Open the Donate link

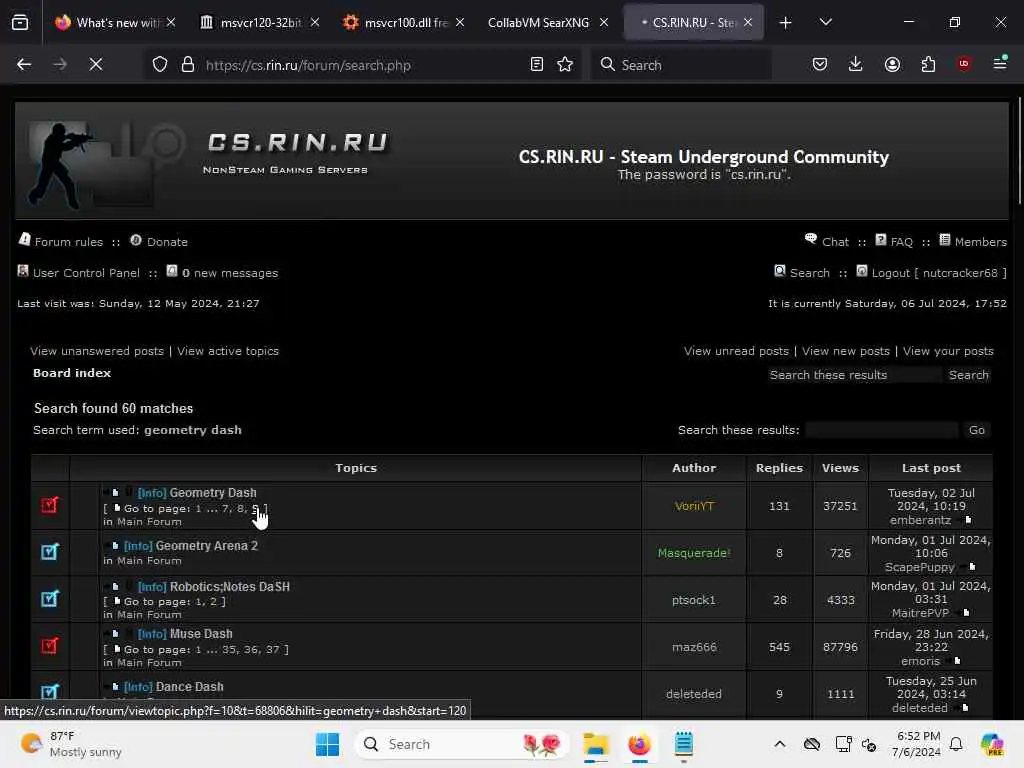167,242
